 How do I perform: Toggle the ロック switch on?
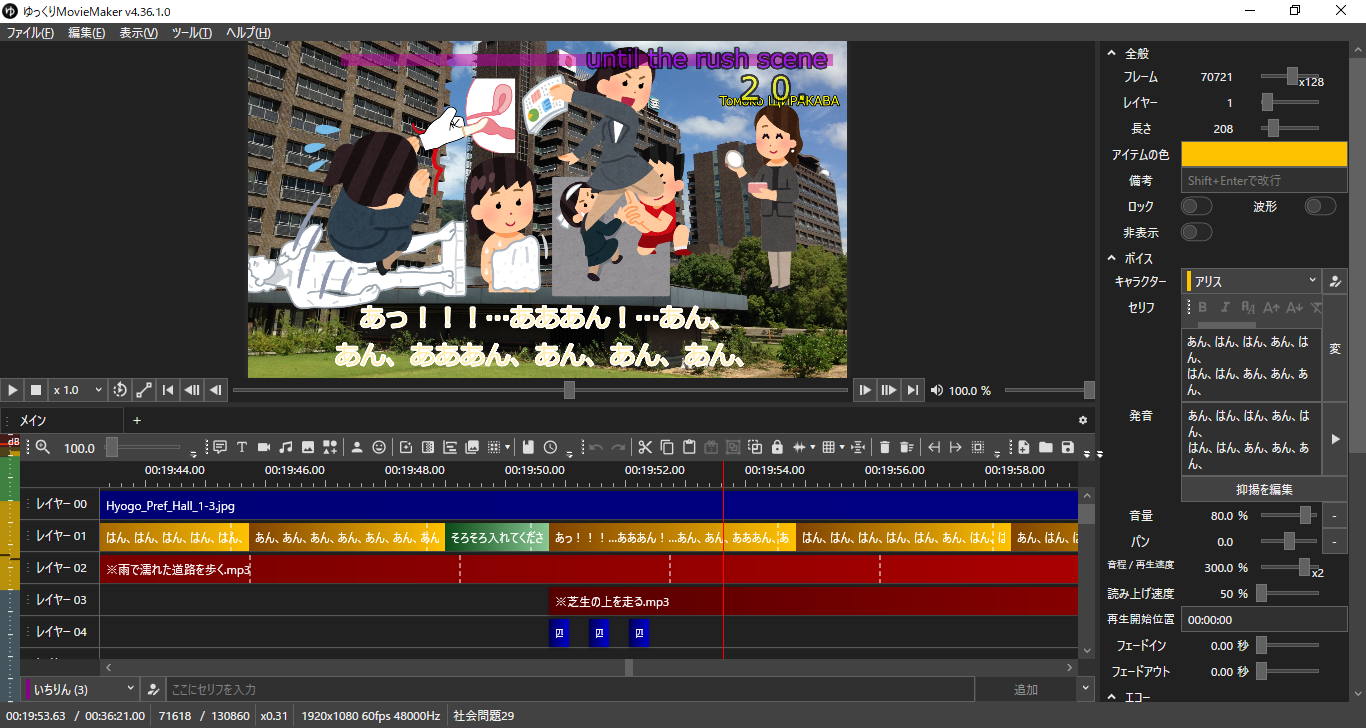click(x=1196, y=206)
